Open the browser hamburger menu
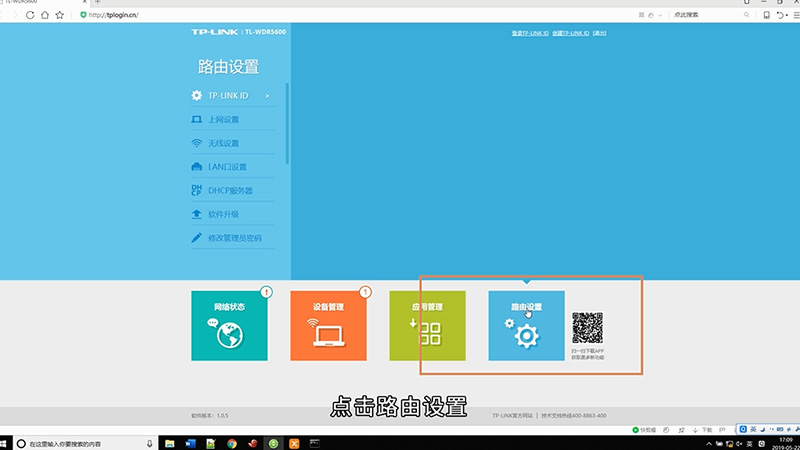Screen dimensions: 800x450 tap(796, 15)
